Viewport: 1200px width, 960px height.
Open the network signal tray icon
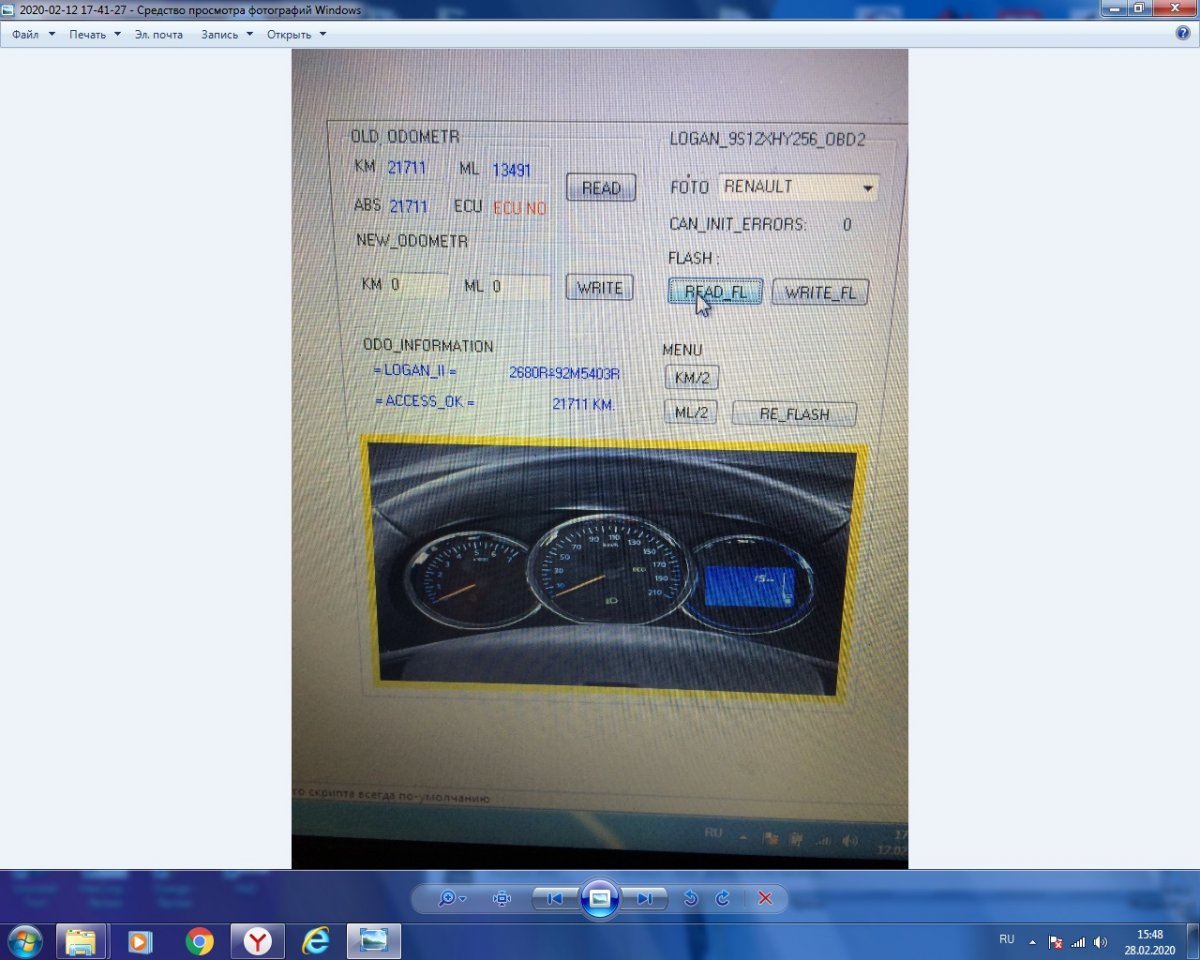coord(1078,942)
